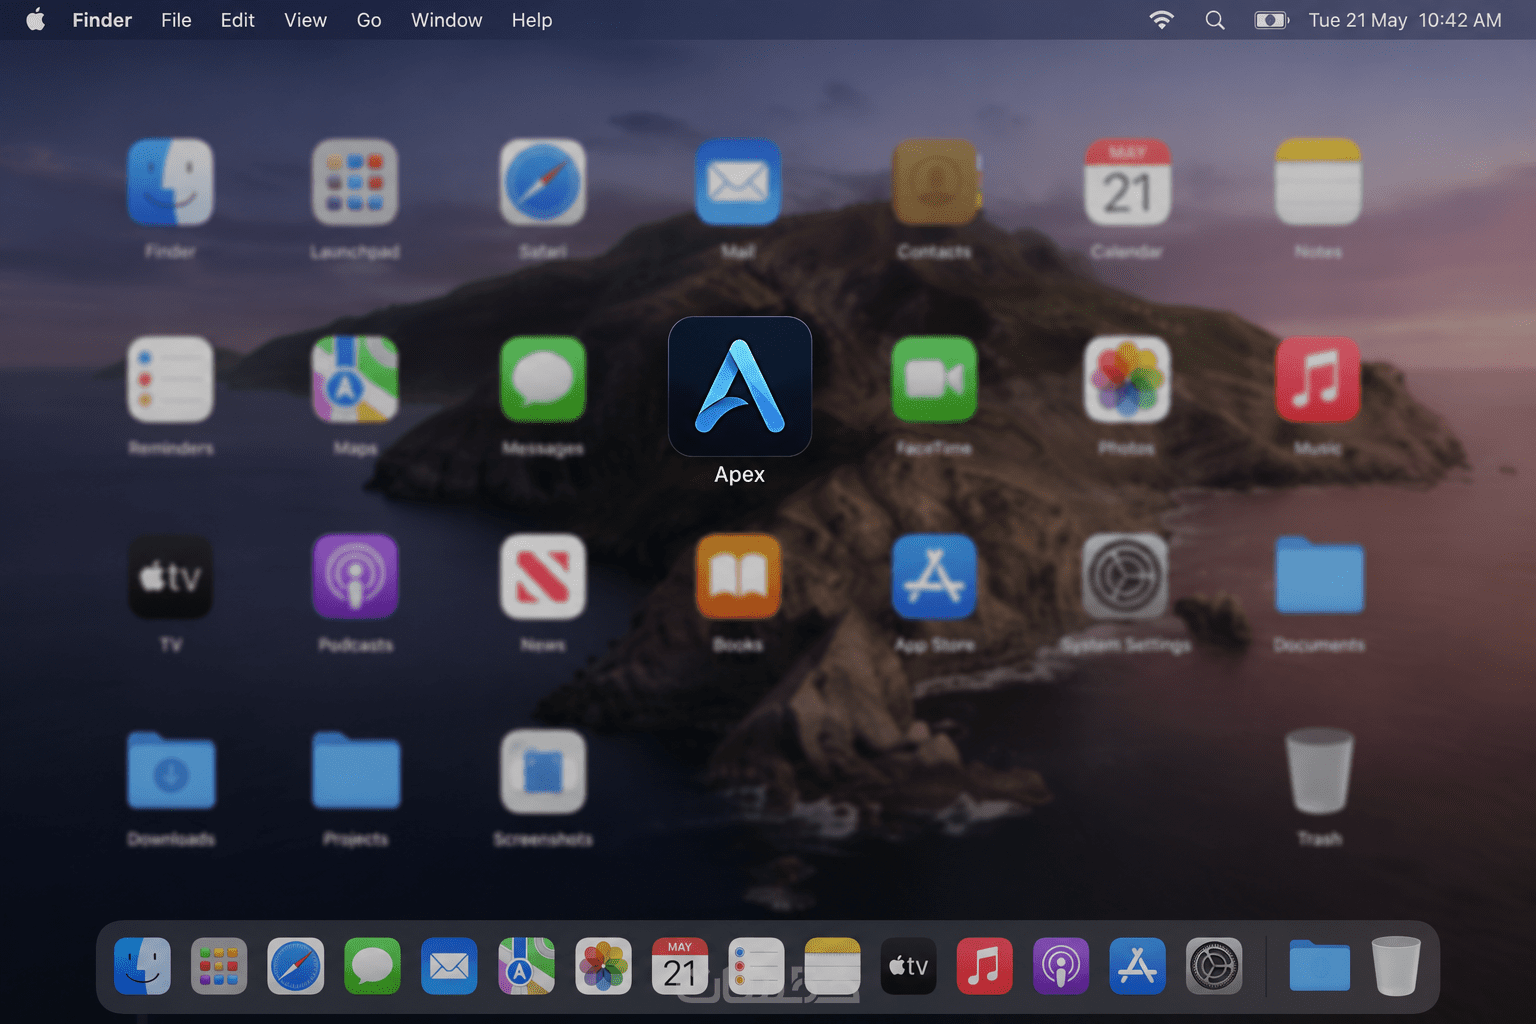
Task: Open the Messages icon on the desktop grid
Action: coord(543,379)
